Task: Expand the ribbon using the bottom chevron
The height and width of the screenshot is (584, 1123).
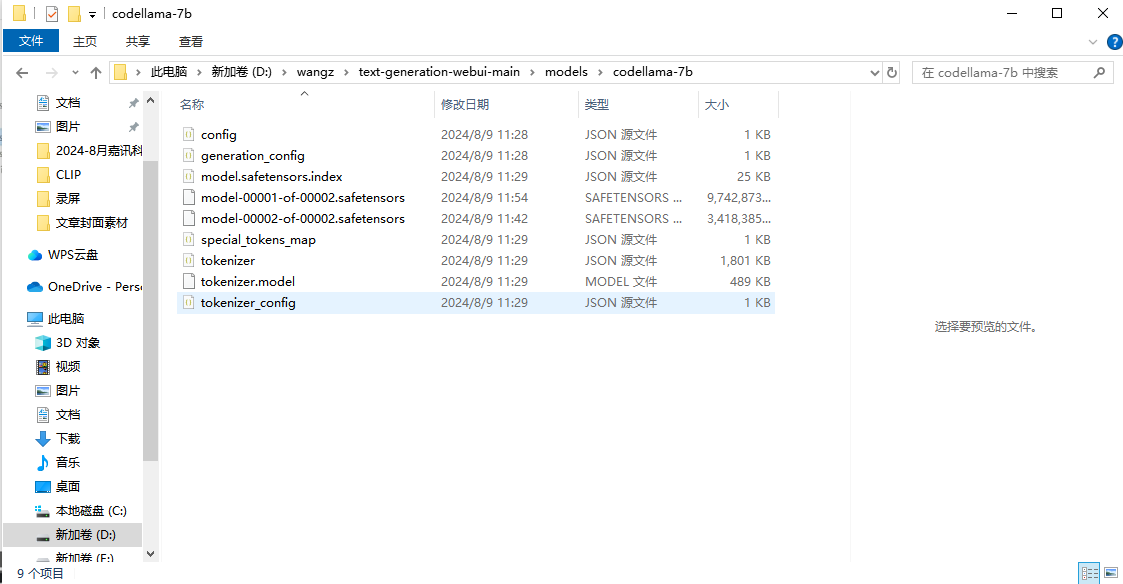Action: 1092,41
